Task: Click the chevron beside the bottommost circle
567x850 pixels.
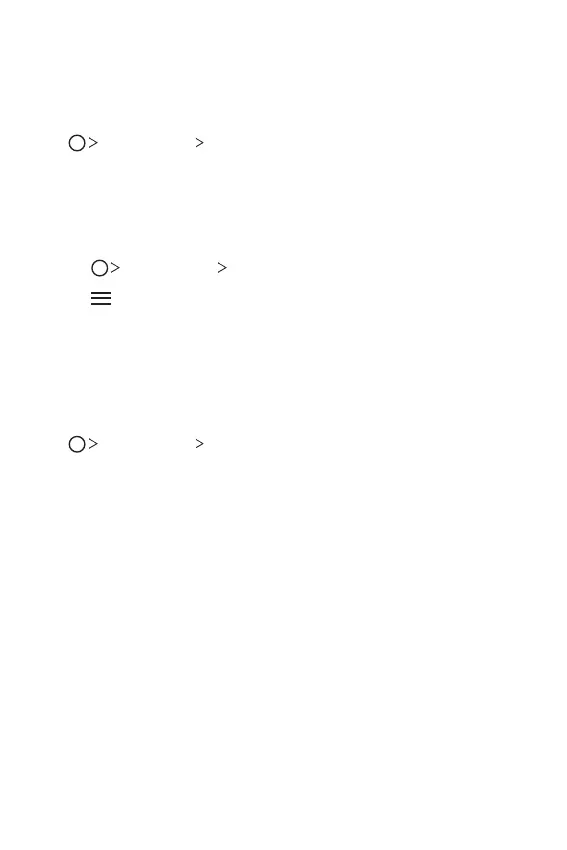Action: [93, 443]
